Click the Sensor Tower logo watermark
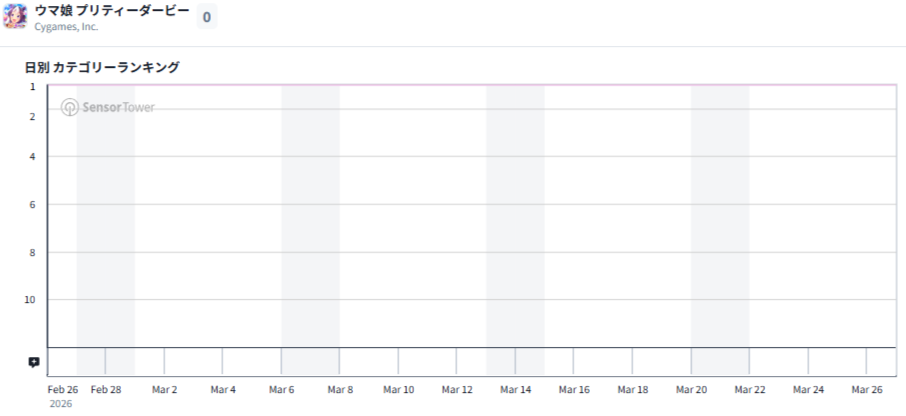 108,107
